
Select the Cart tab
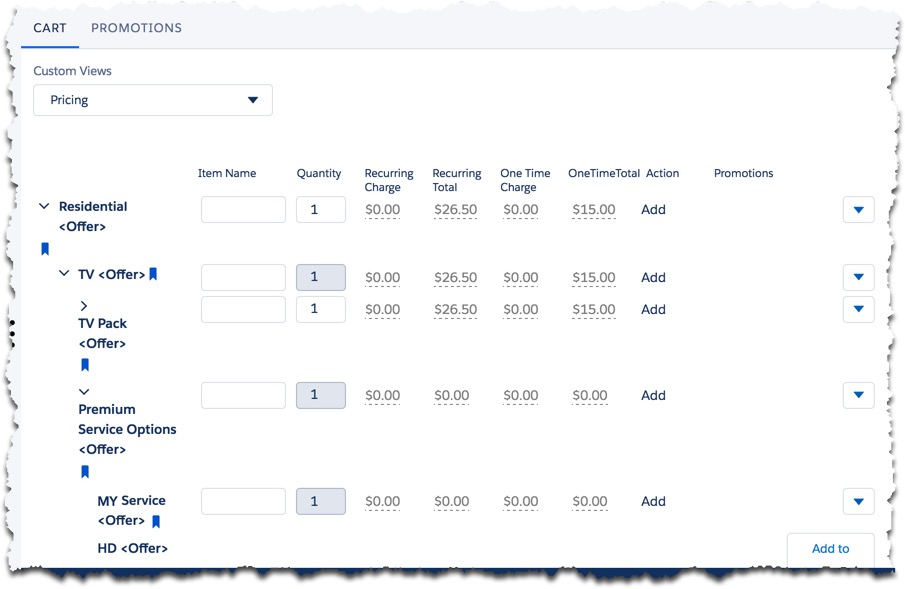50,28
